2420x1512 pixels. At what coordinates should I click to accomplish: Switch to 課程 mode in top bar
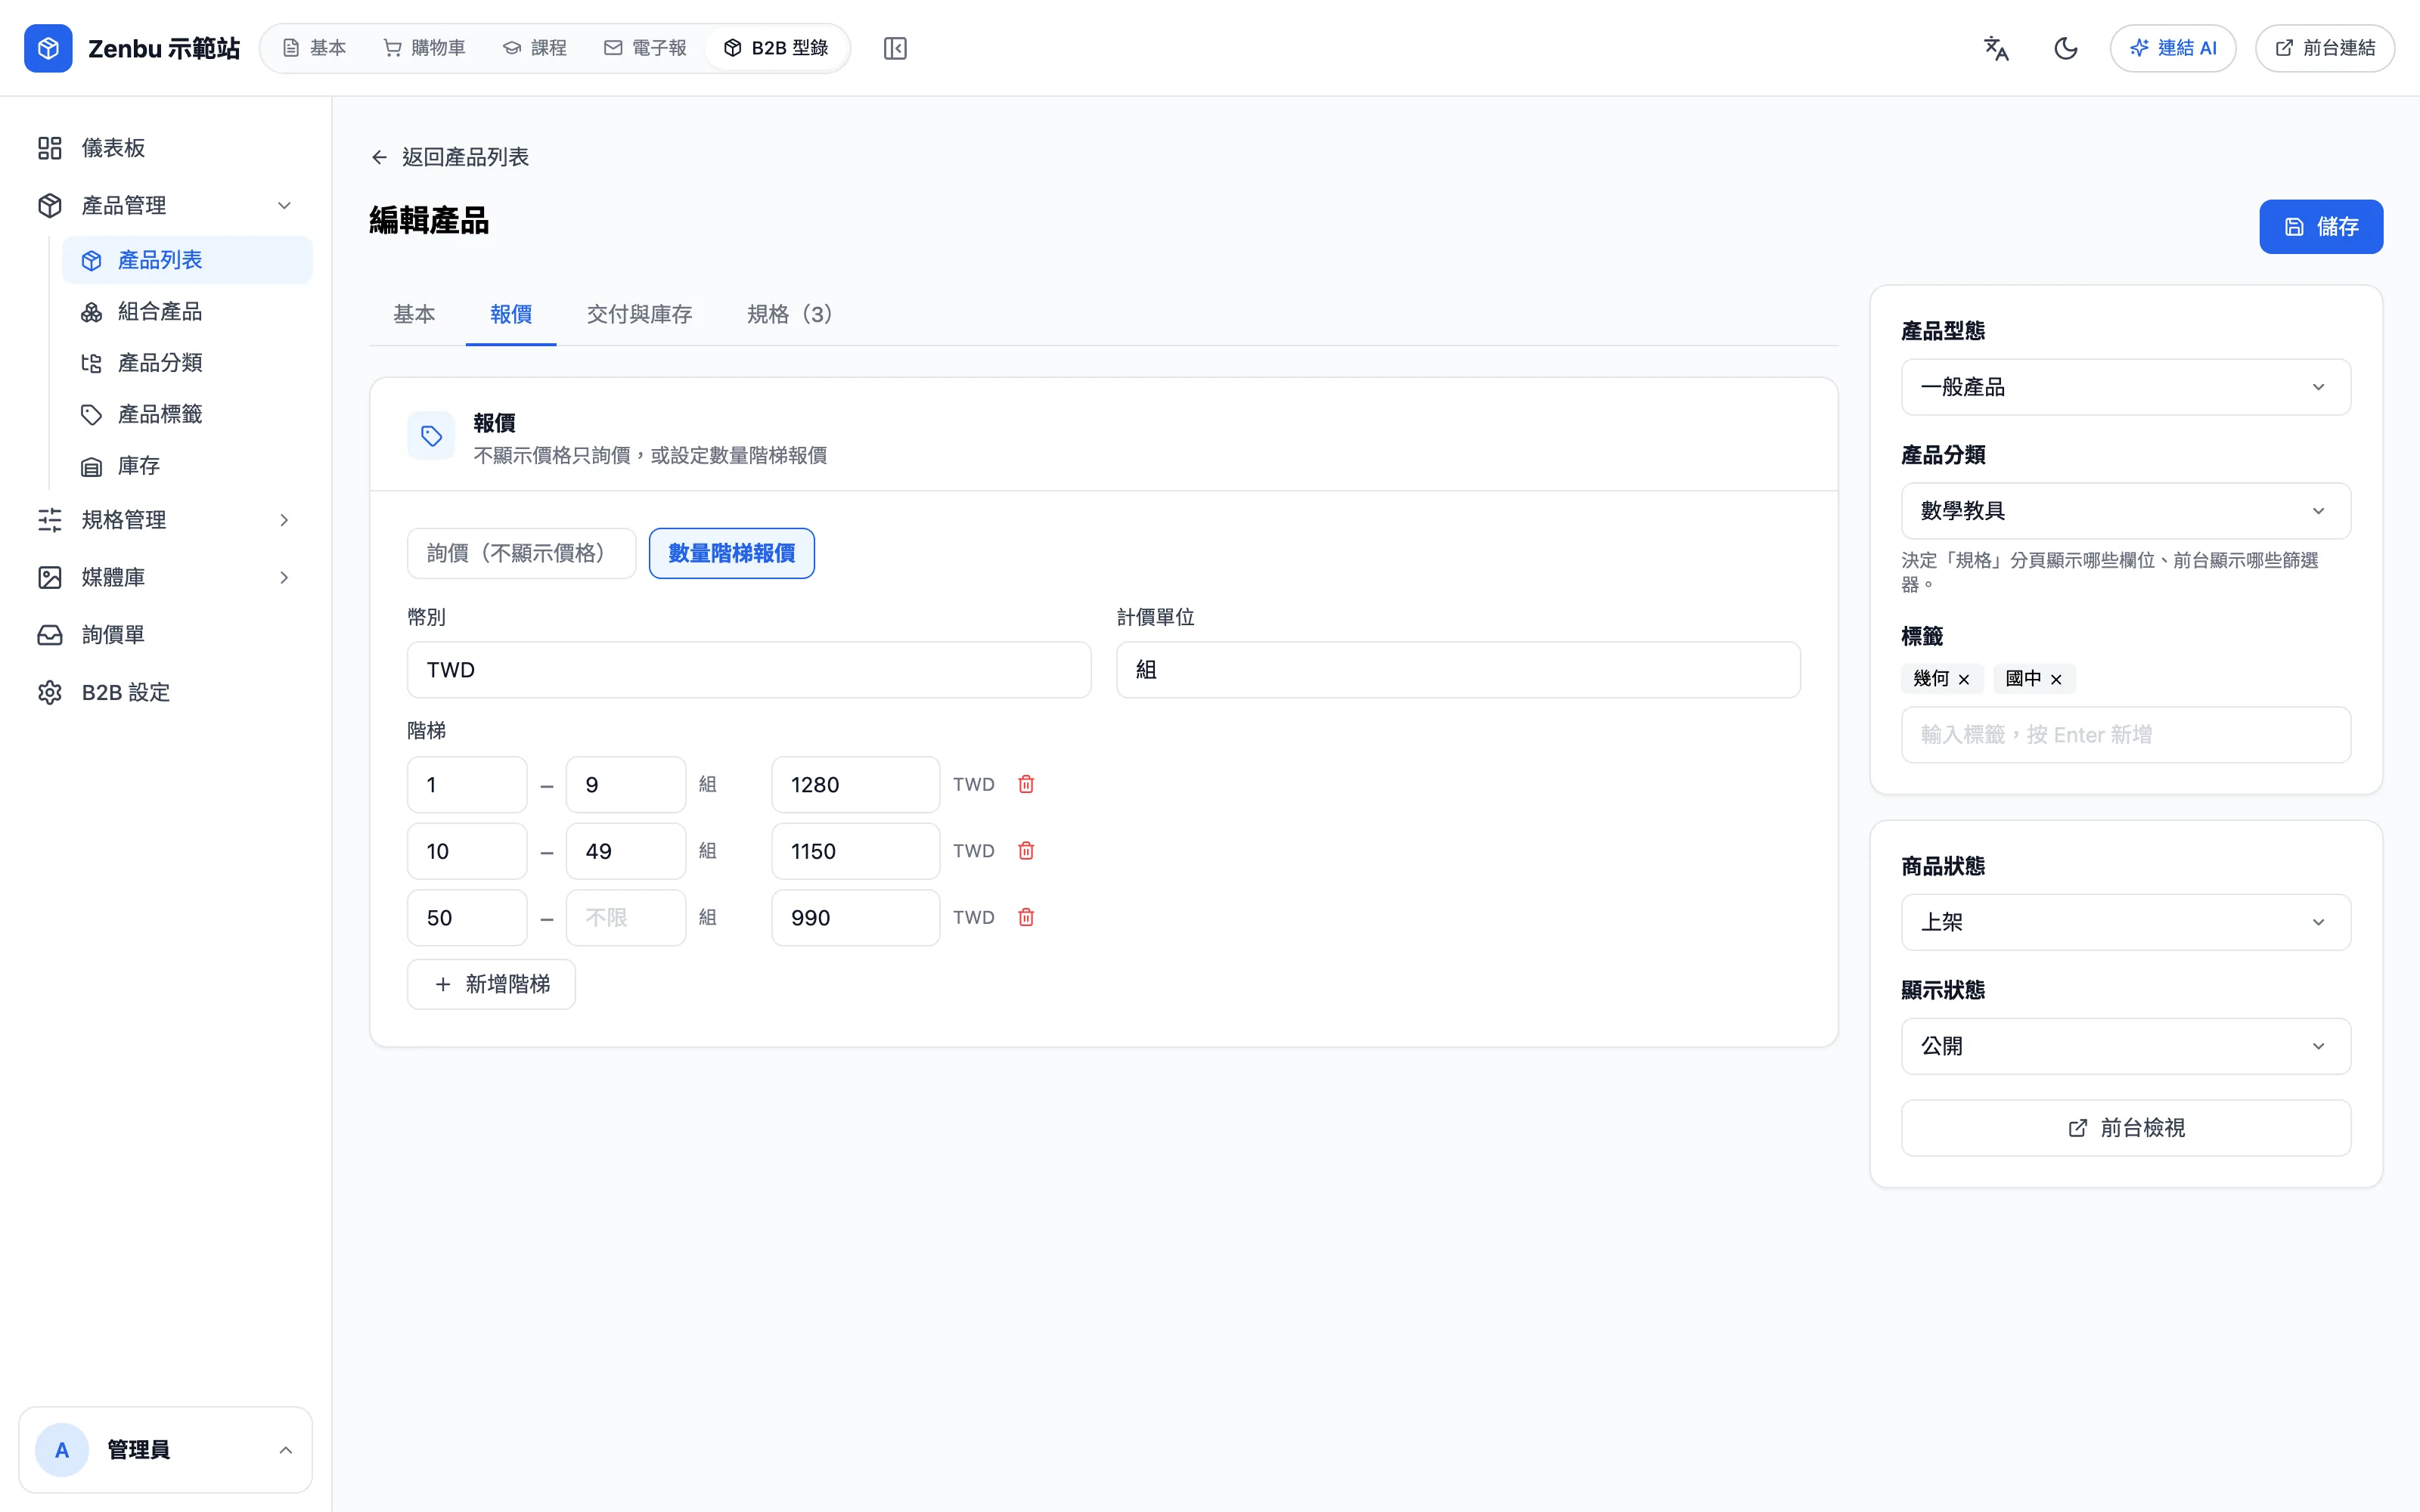click(535, 48)
